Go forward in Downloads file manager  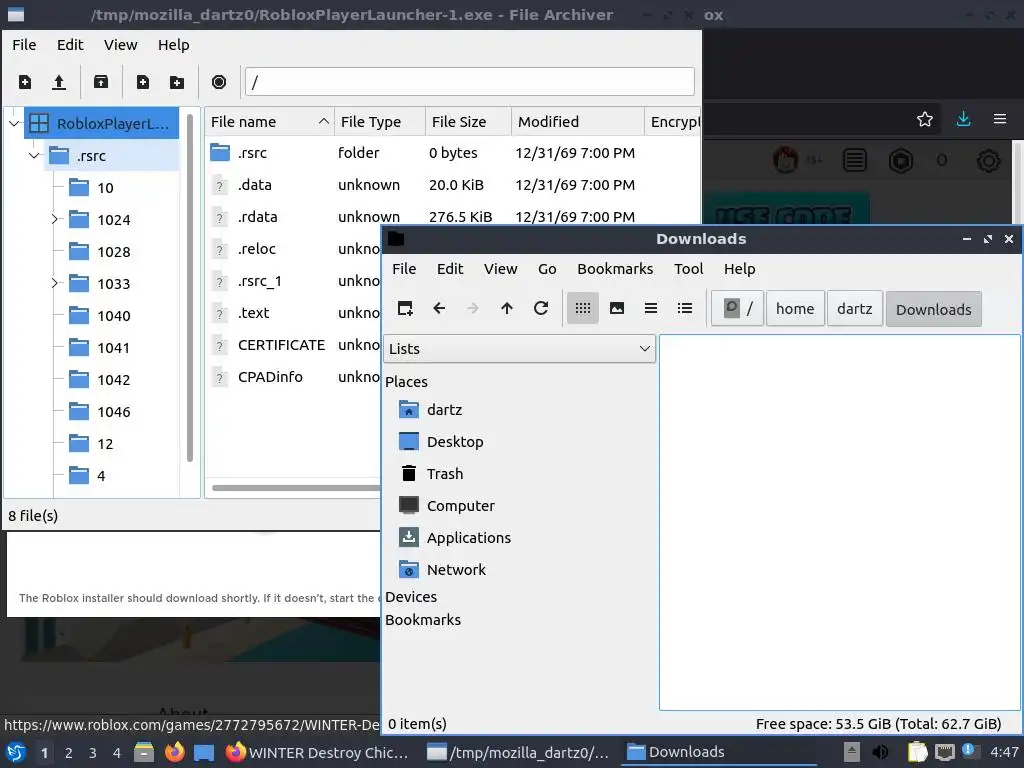click(x=473, y=308)
